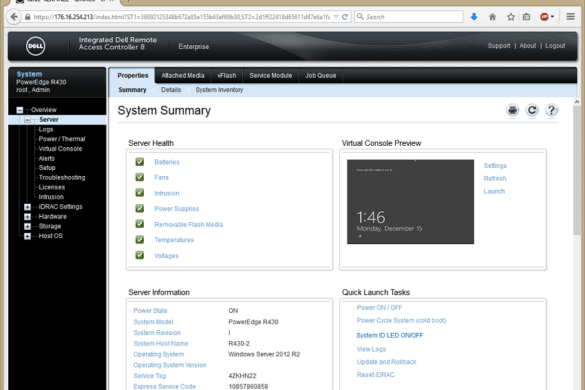
Task: Click the browser downloads arrow icon
Action: 474,17
